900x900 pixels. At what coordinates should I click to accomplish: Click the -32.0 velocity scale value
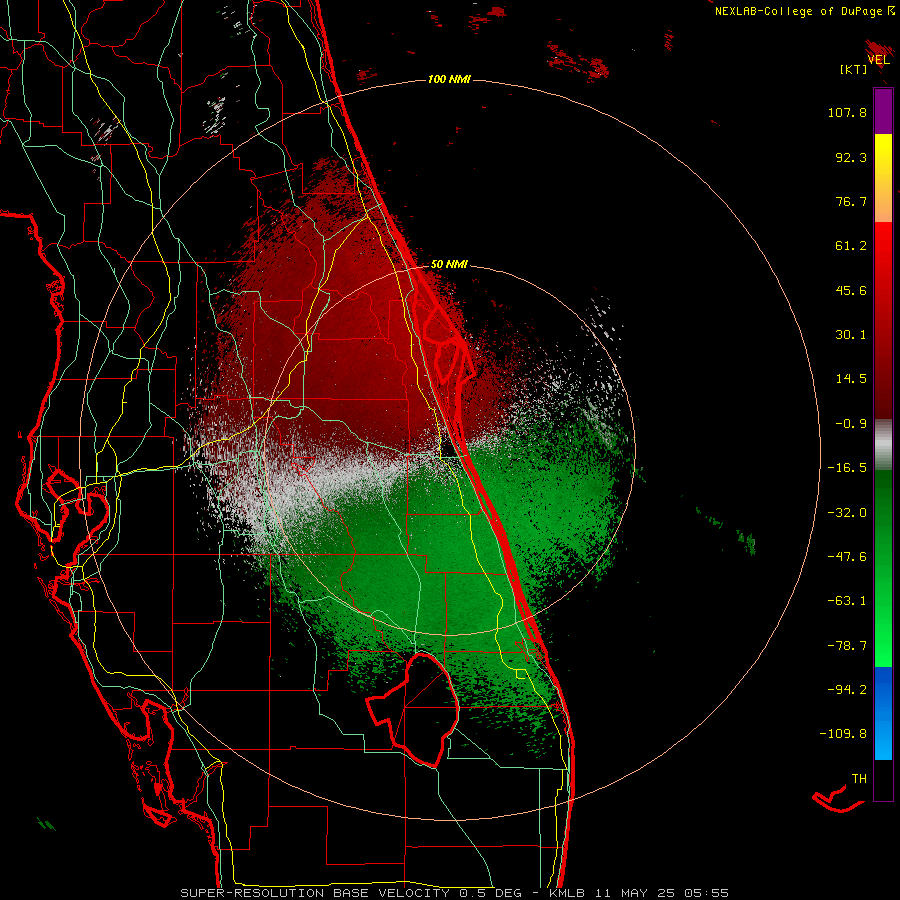(847, 513)
